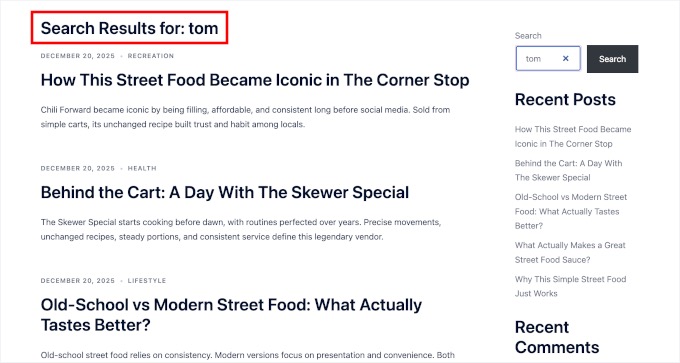Click the date above 'Behind the Cart' post
Screen dimensions: 680x363
click(78, 168)
